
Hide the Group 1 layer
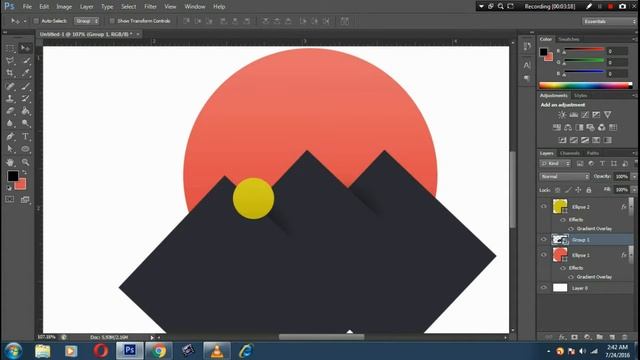coord(544,240)
